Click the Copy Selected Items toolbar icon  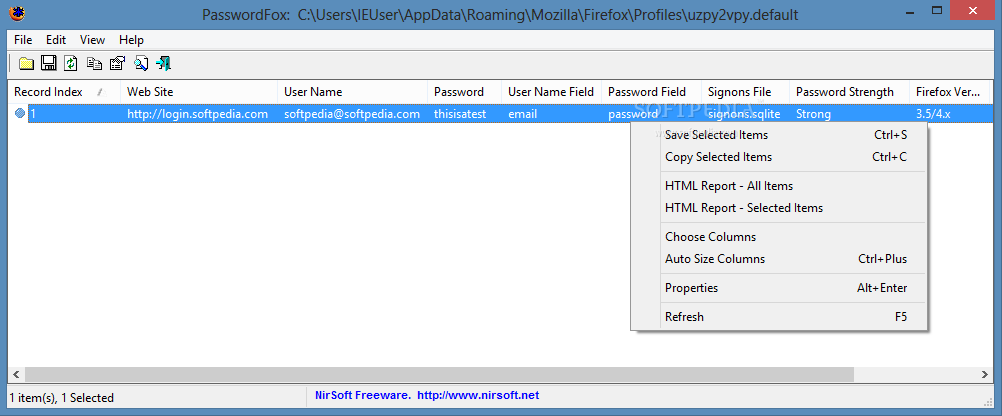coord(95,63)
